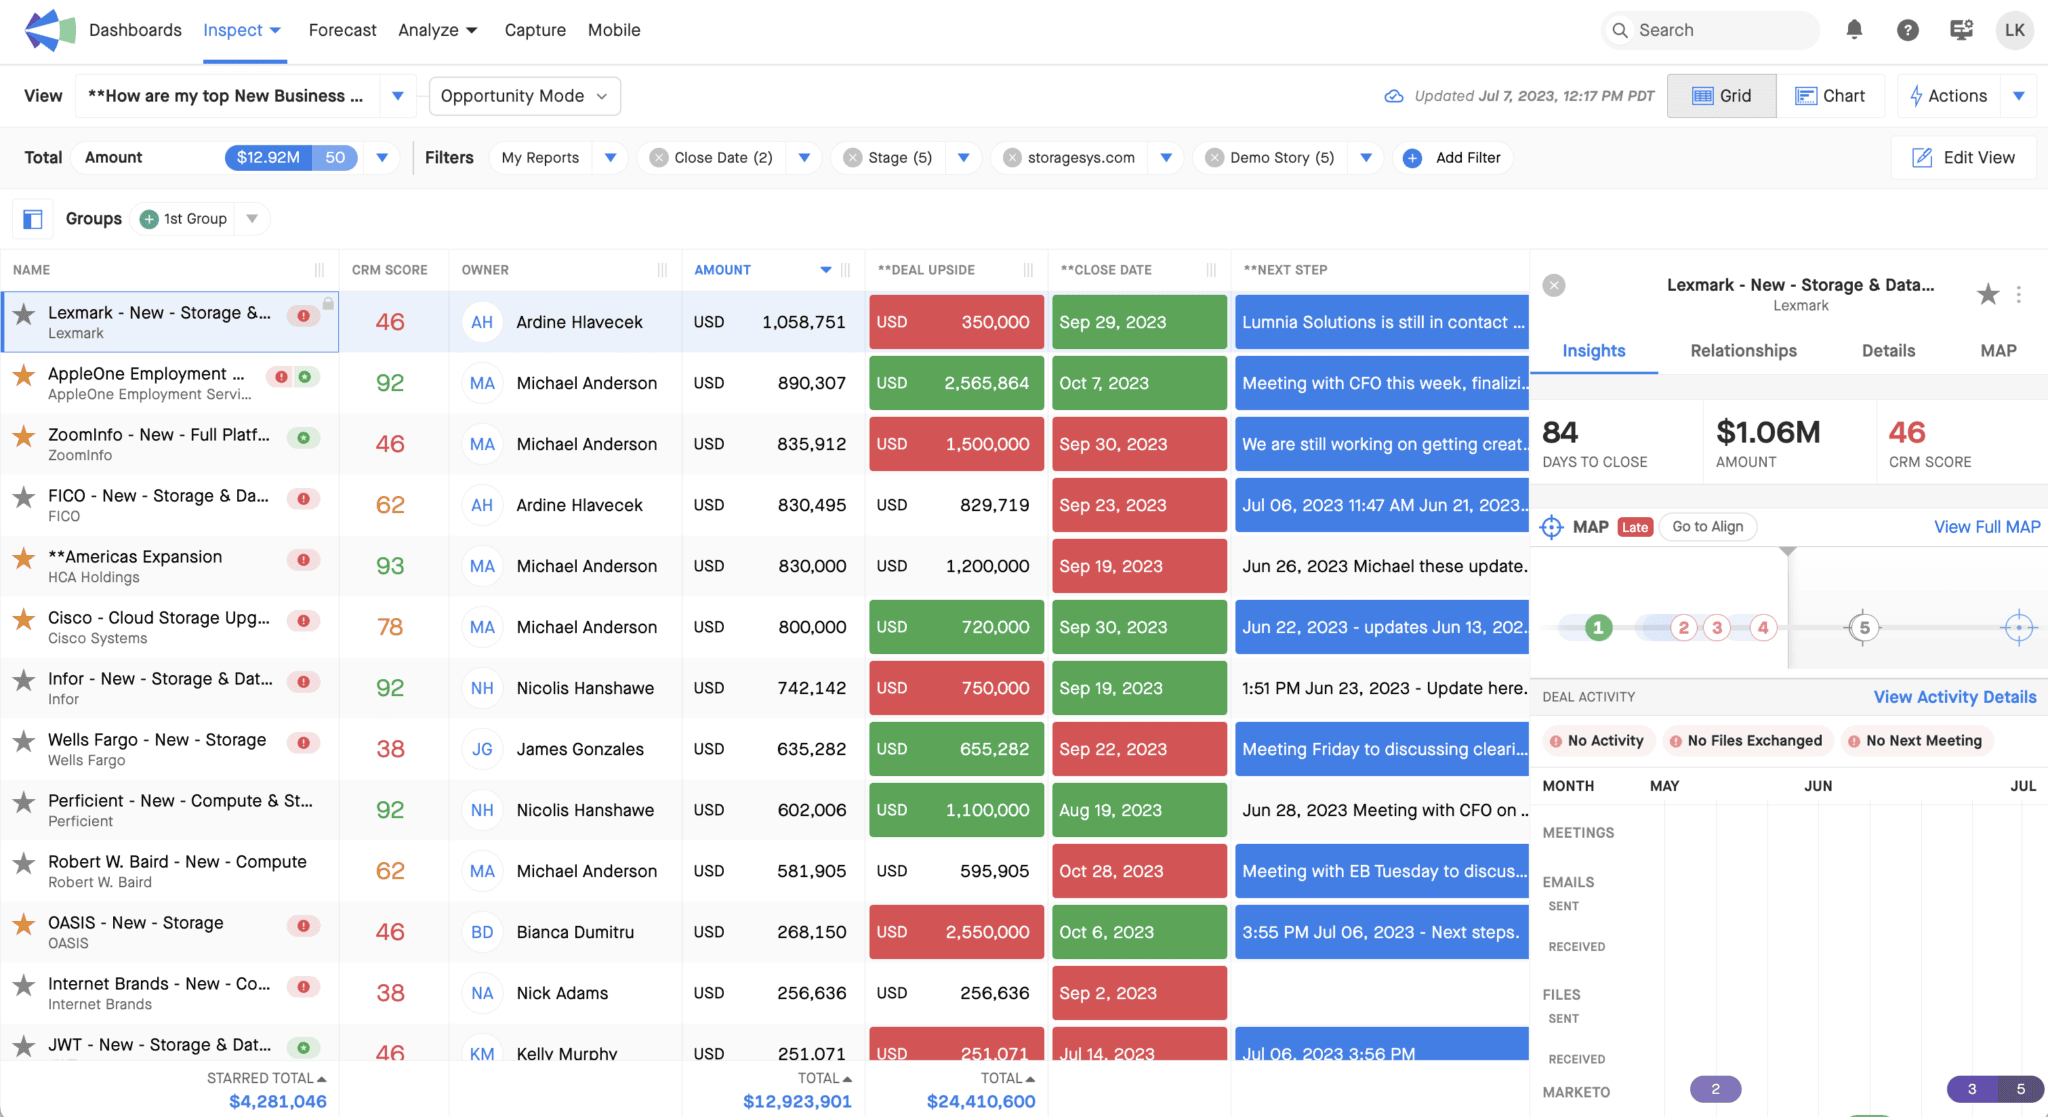This screenshot has width=2048, height=1117.
Task: Select MAP milestone 5 on the timeline
Action: tap(1864, 628)
